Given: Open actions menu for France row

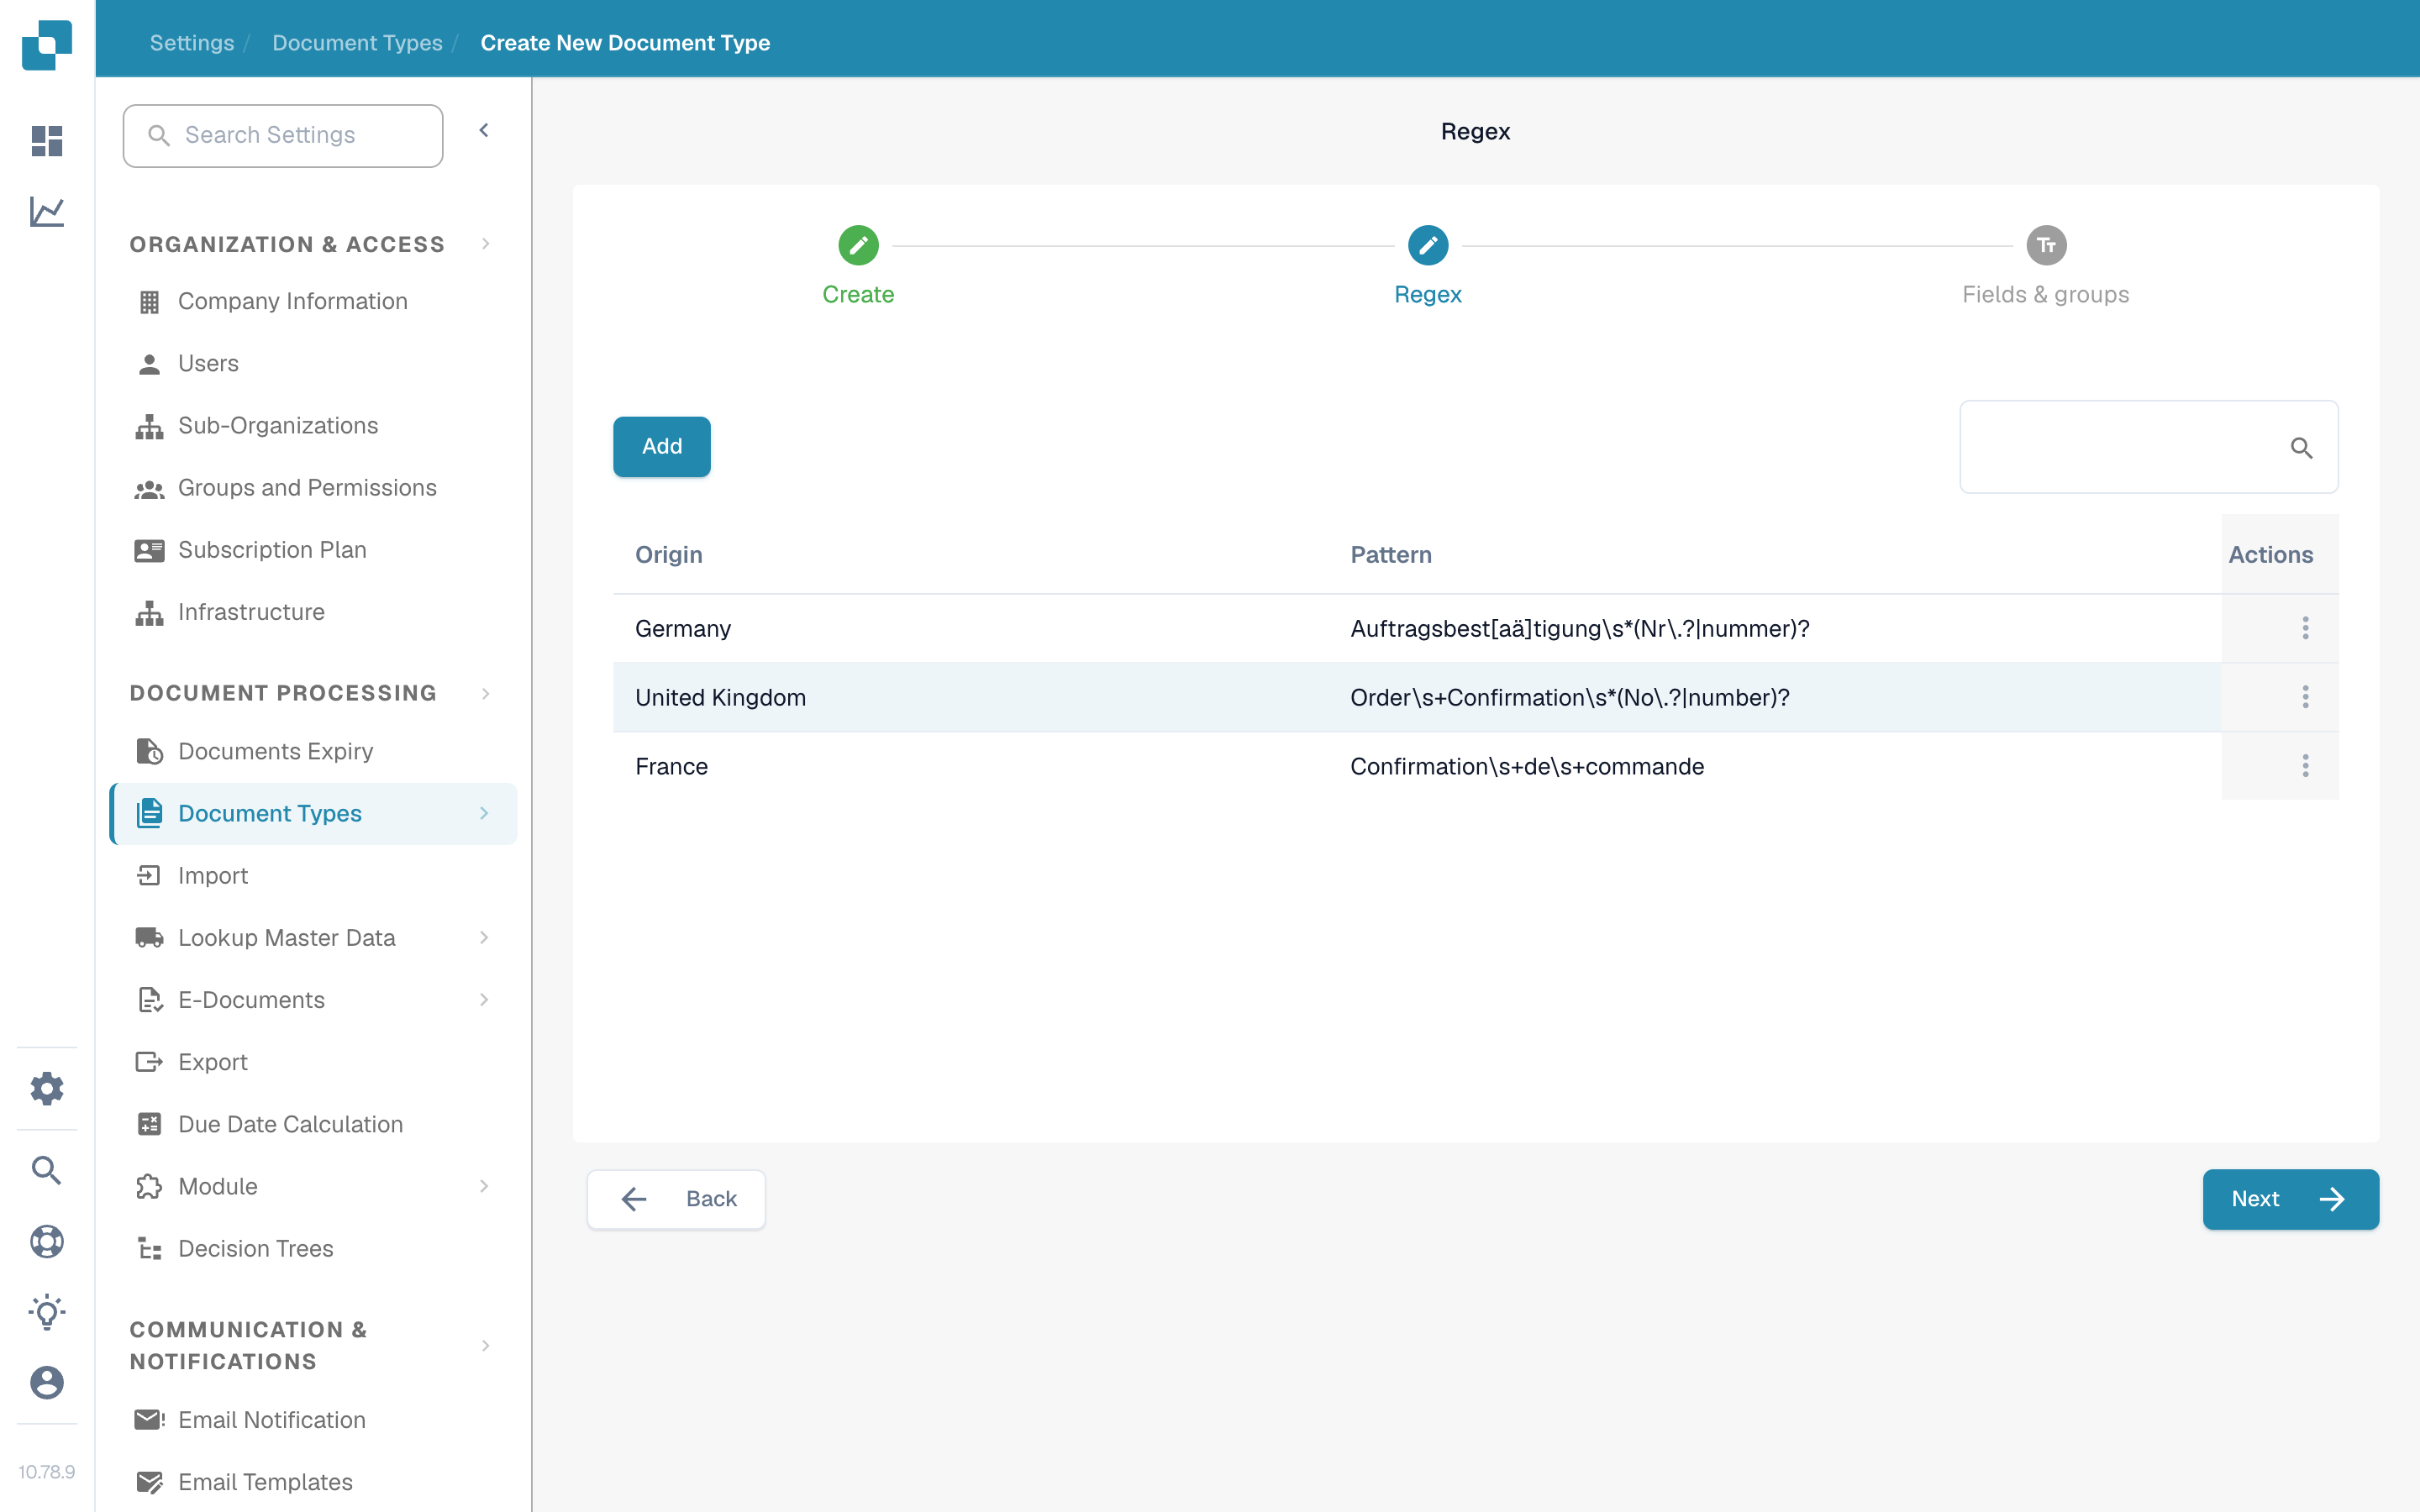Looking at the screenshot, I should click(x=2305, y=766).
